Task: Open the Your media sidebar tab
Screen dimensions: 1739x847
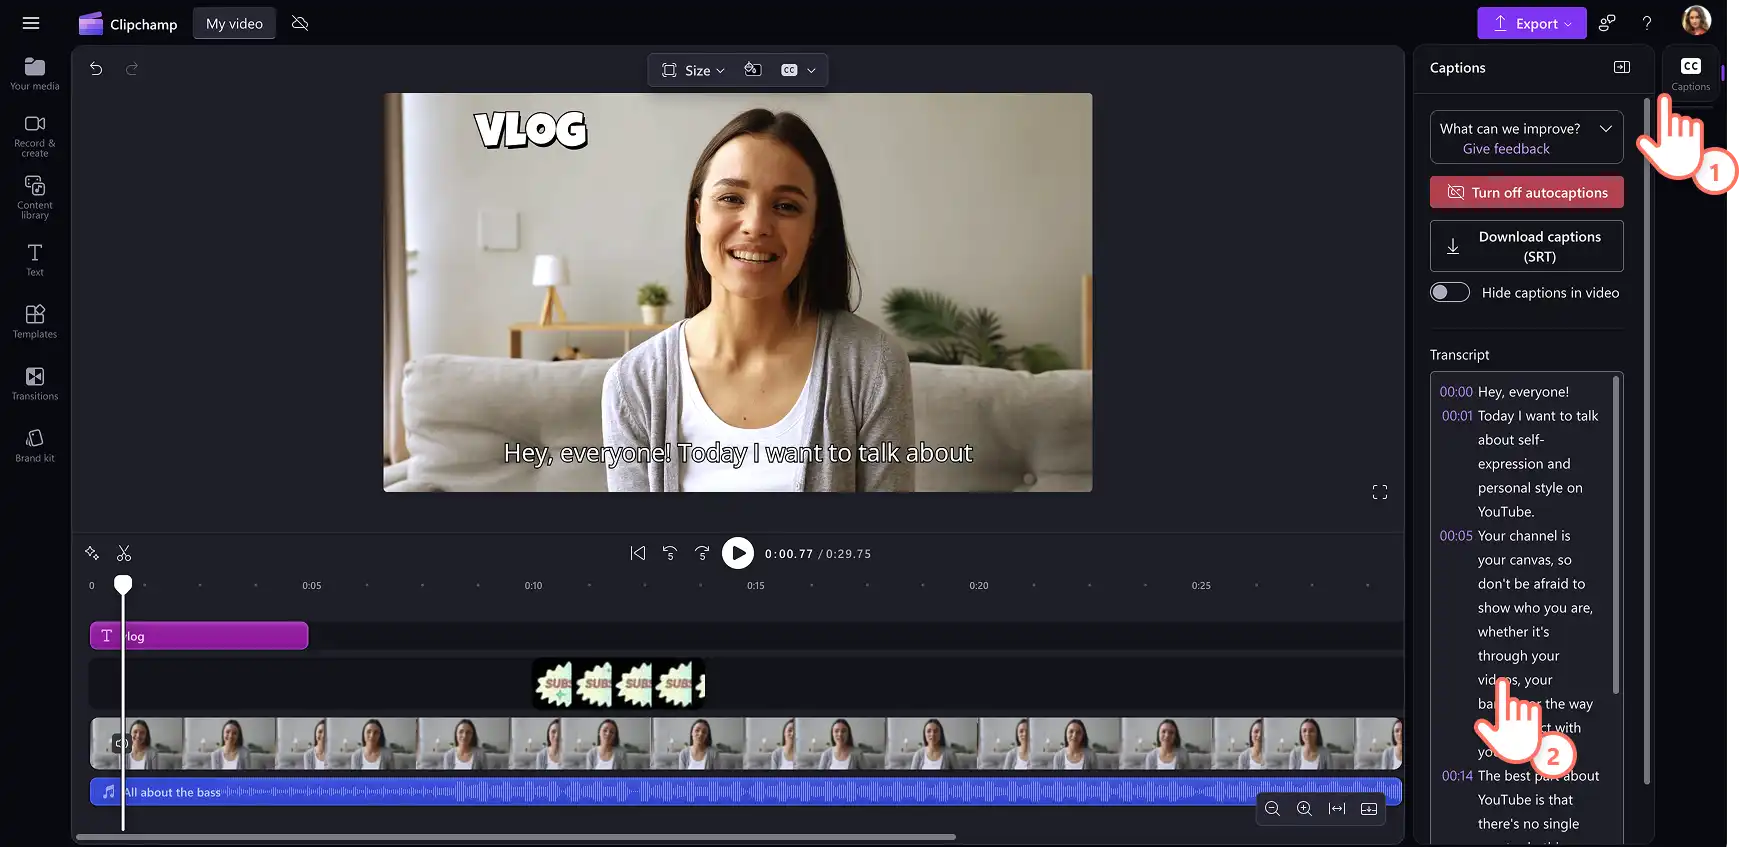Action: coord(35,74)
